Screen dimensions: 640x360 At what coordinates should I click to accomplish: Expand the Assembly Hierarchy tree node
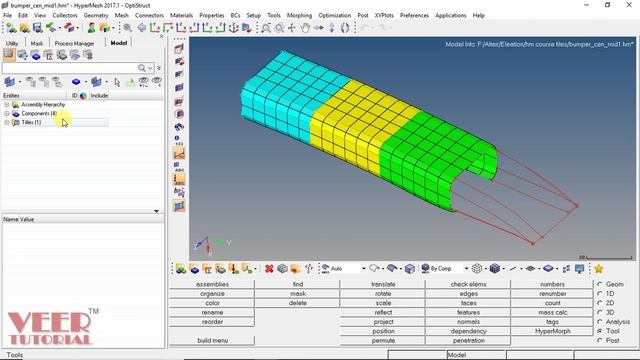[x=7, y=104]
